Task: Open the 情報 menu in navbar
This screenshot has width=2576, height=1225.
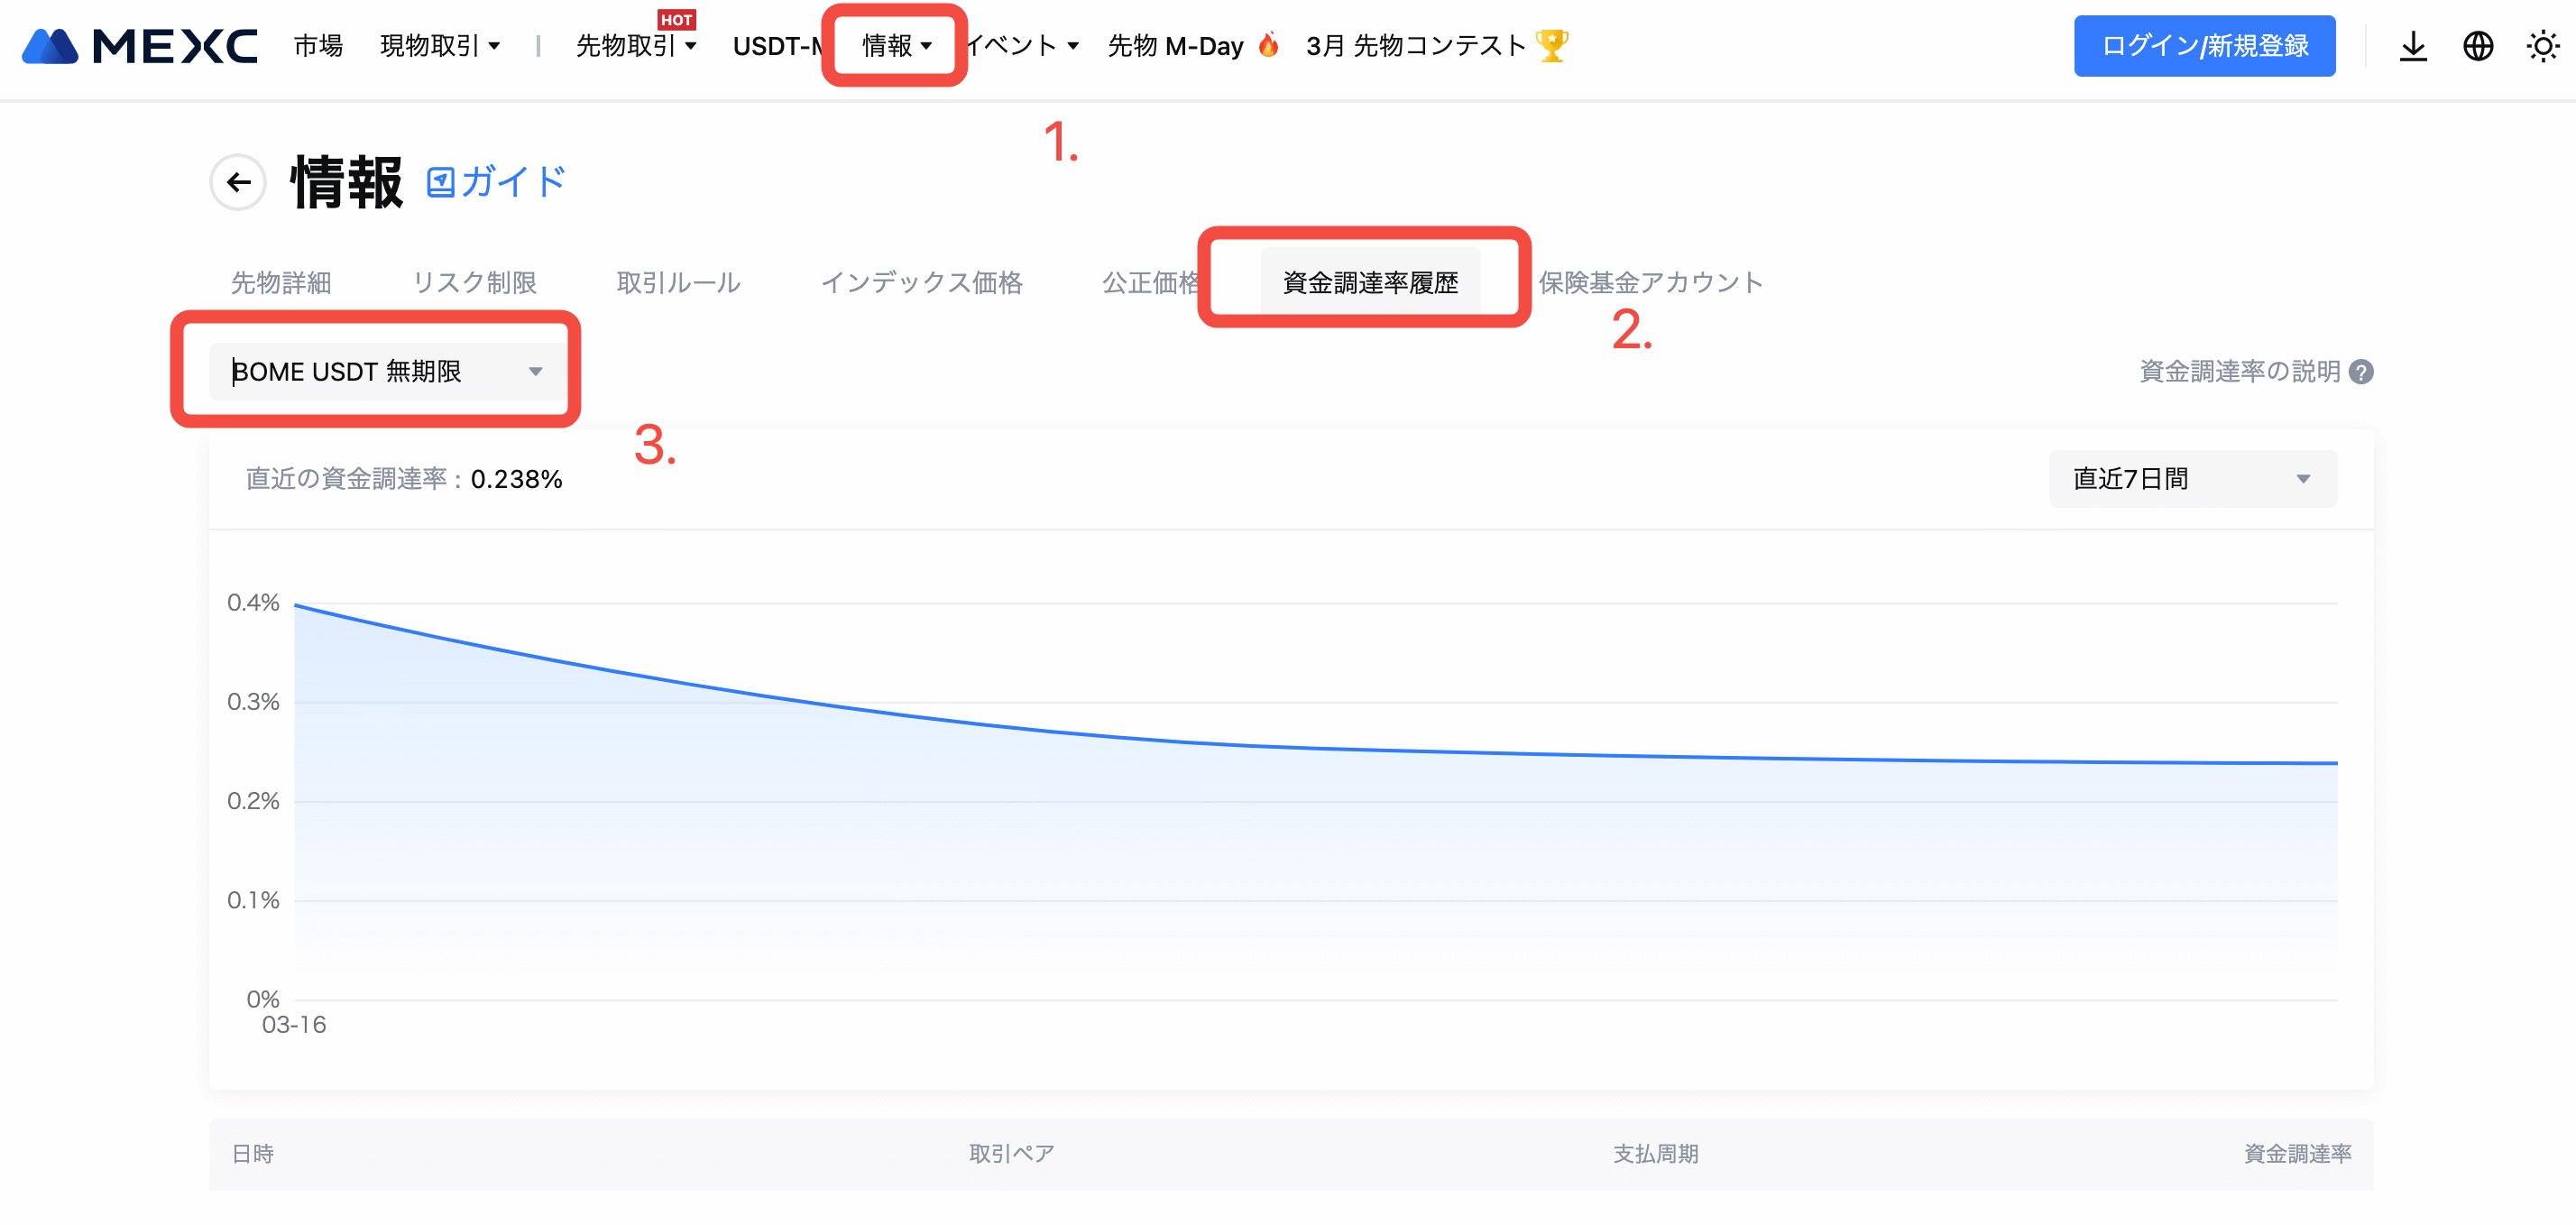Action: pos(896,46)
